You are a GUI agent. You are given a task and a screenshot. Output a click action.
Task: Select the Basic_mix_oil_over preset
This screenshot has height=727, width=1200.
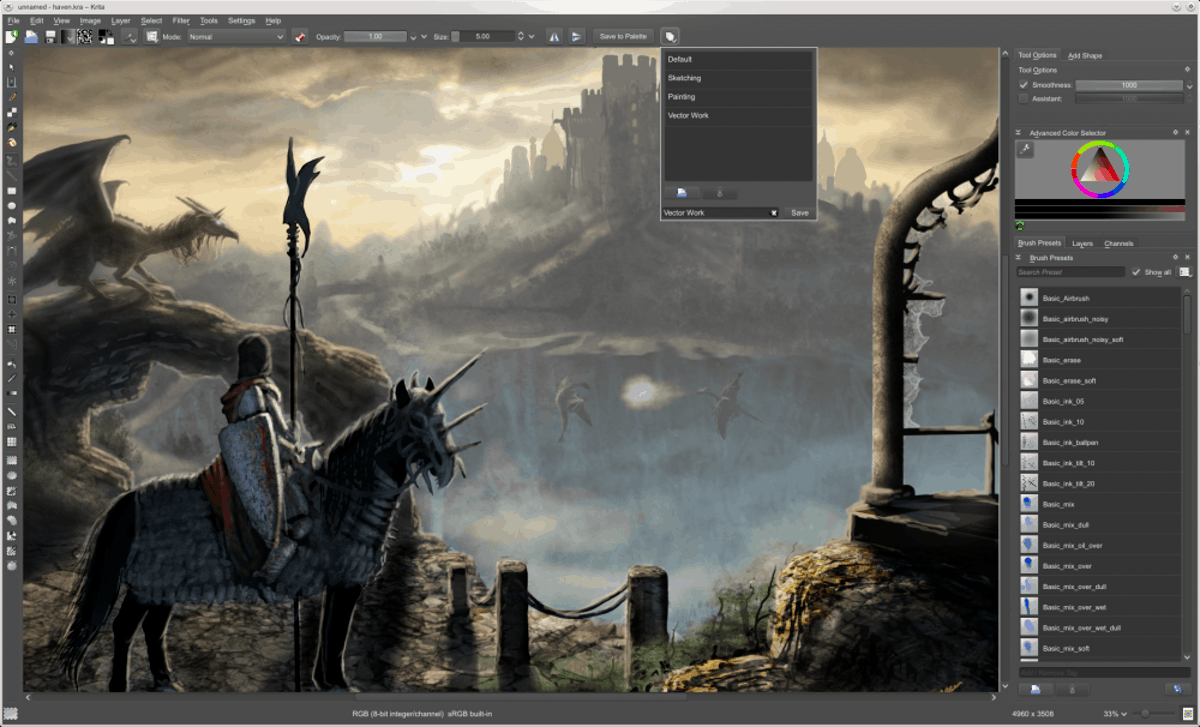(1100, 545)
